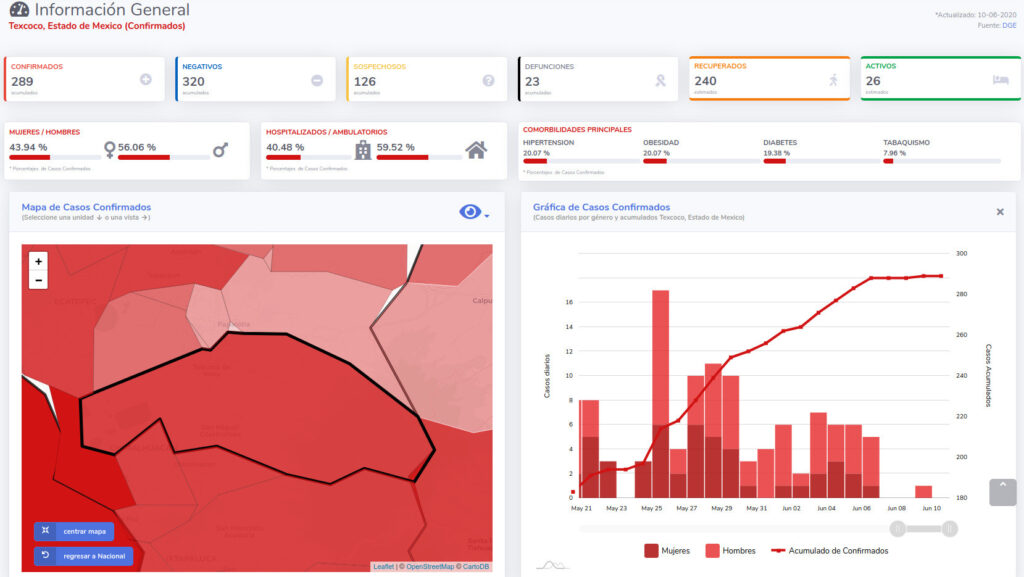Zoom in on the map

coord(38,261)
